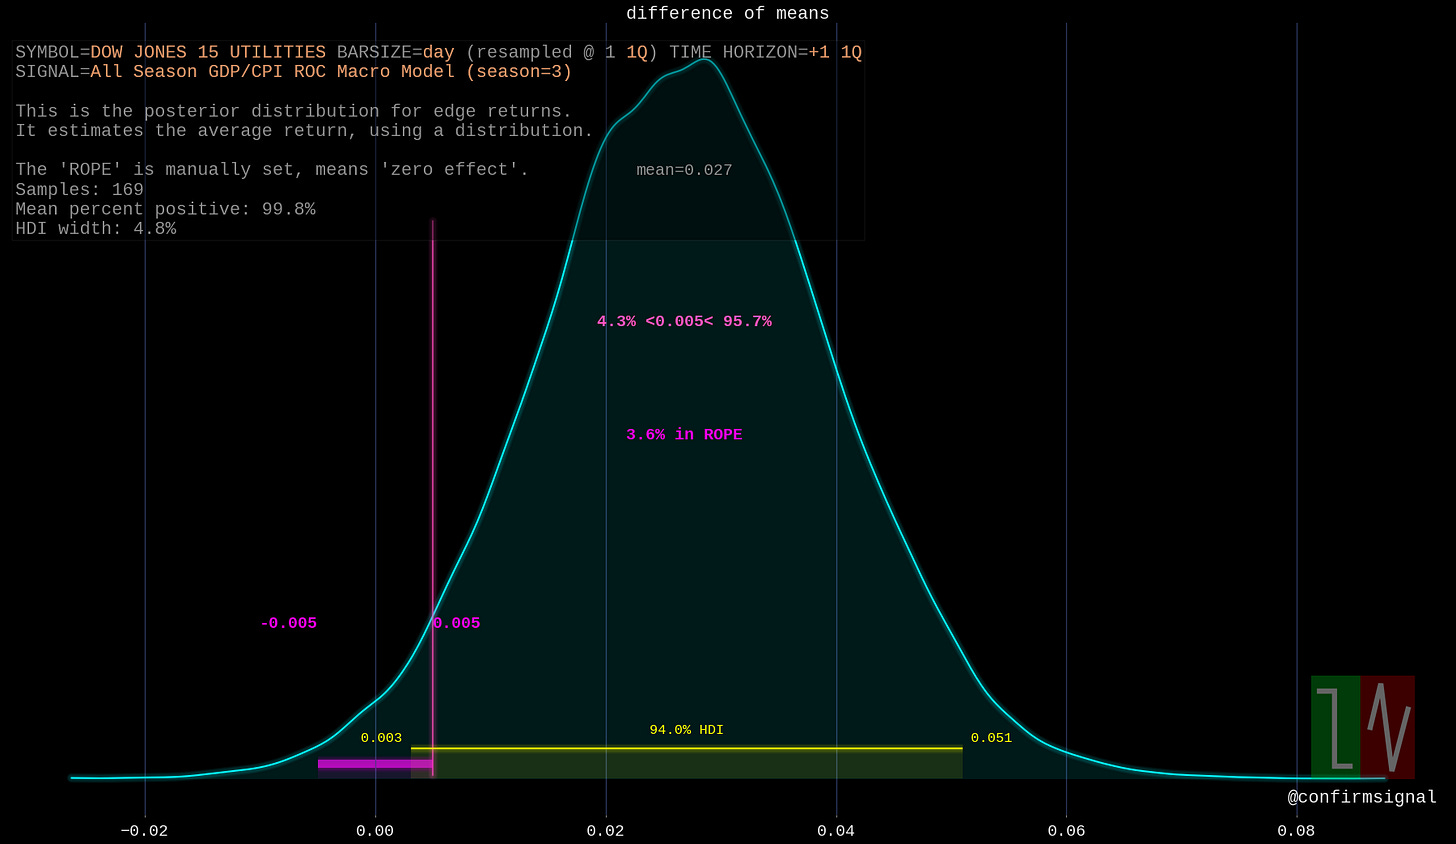Click the 'All Season GDP/CPI ROC Macro Model' signal text
Screen dimensions: 1456x844
point(273,71)
